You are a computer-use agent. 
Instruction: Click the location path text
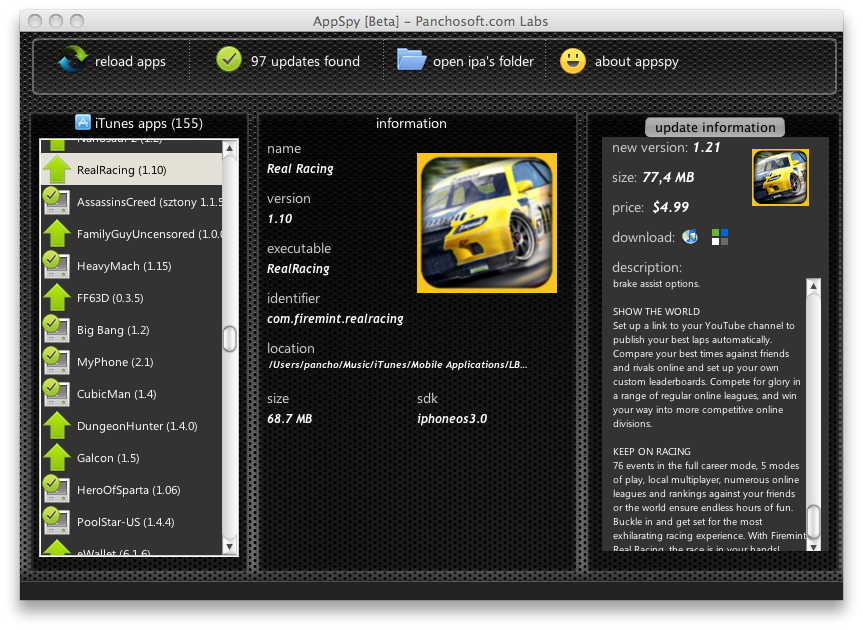[397, 364]
